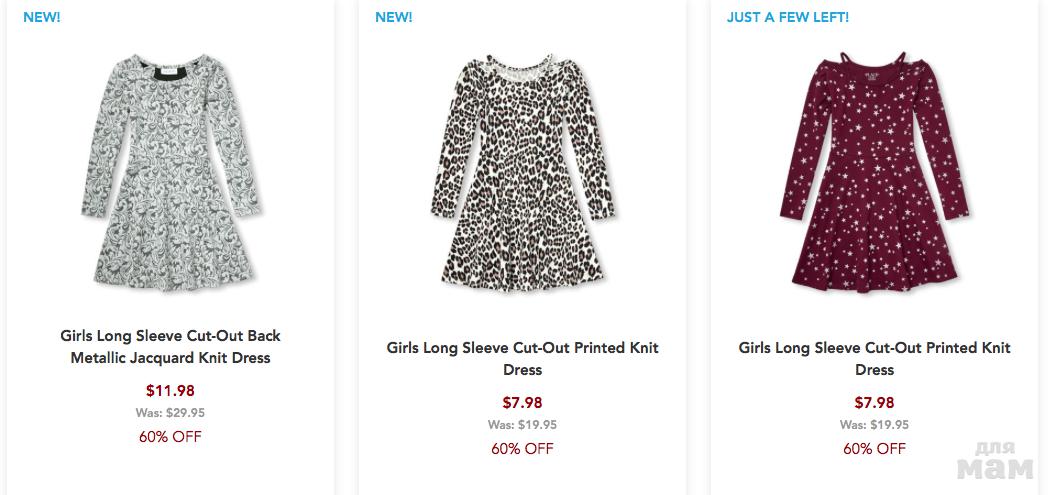
Task: Click the burgundy Cut-Out Printed Knit Dress title
Action: pos(874,359)
